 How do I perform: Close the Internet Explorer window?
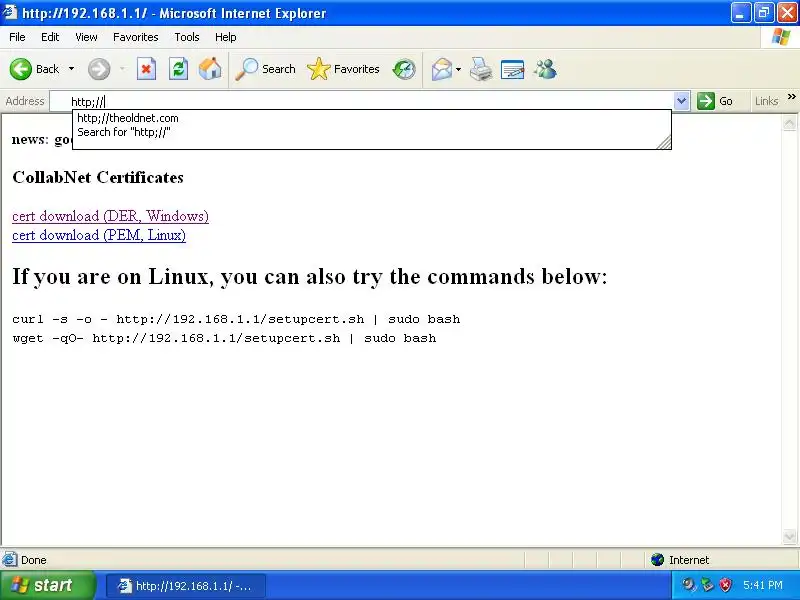click(787, 13)
